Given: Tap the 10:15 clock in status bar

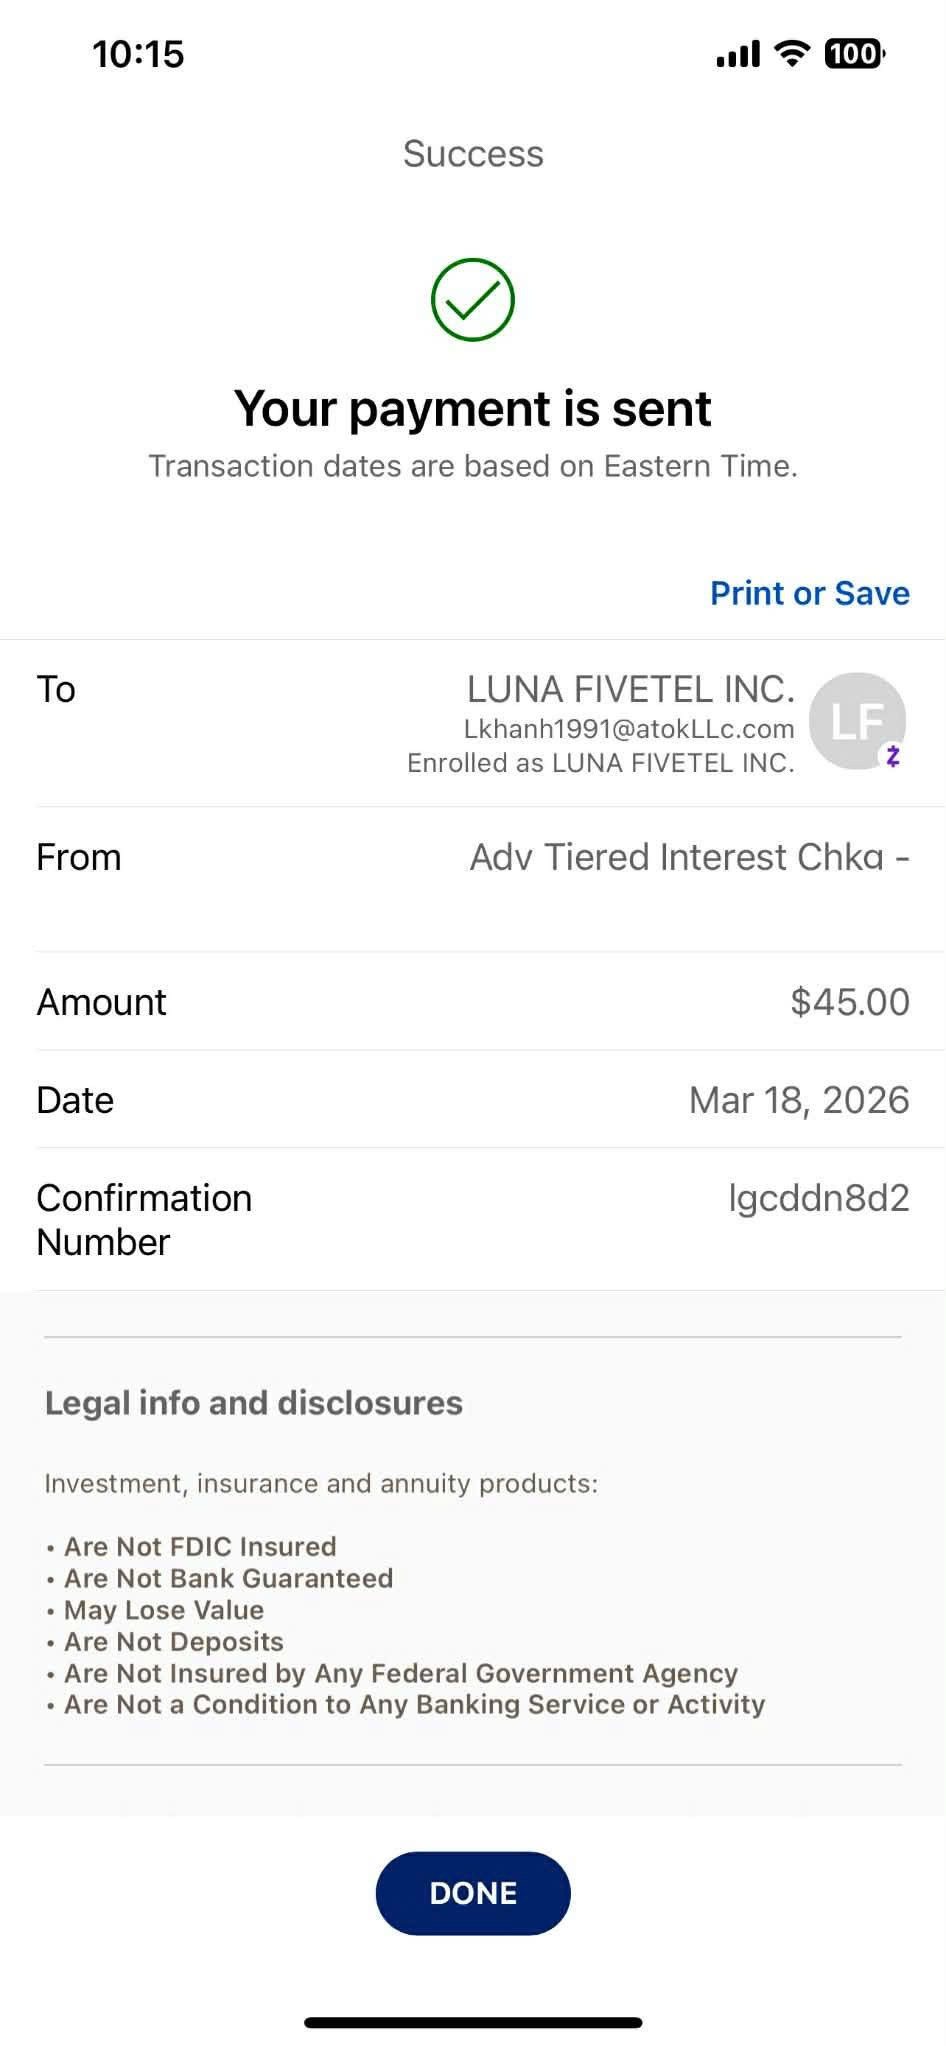Looking at the screenshot, I should tap(138, 54).
